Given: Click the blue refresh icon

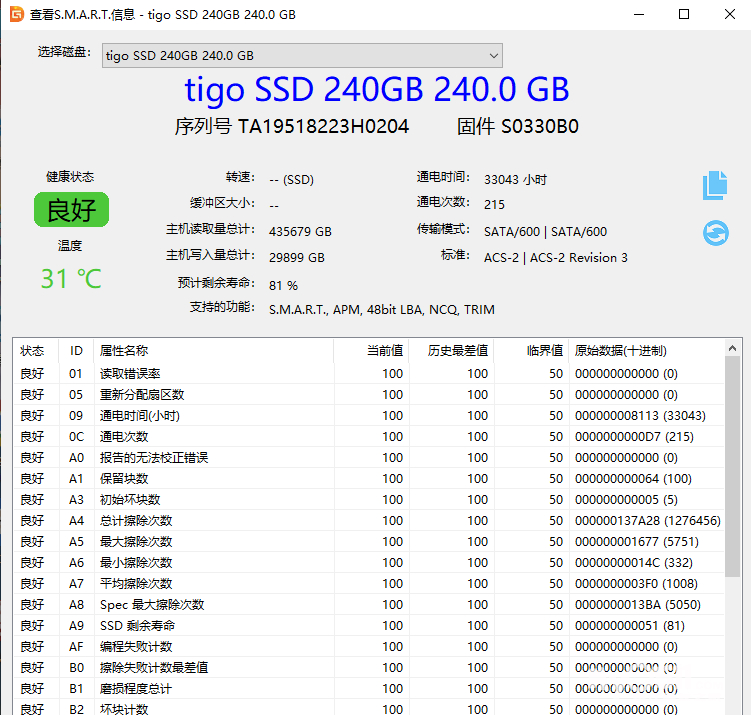Looking at the screenshot, I should pos(715,233).
